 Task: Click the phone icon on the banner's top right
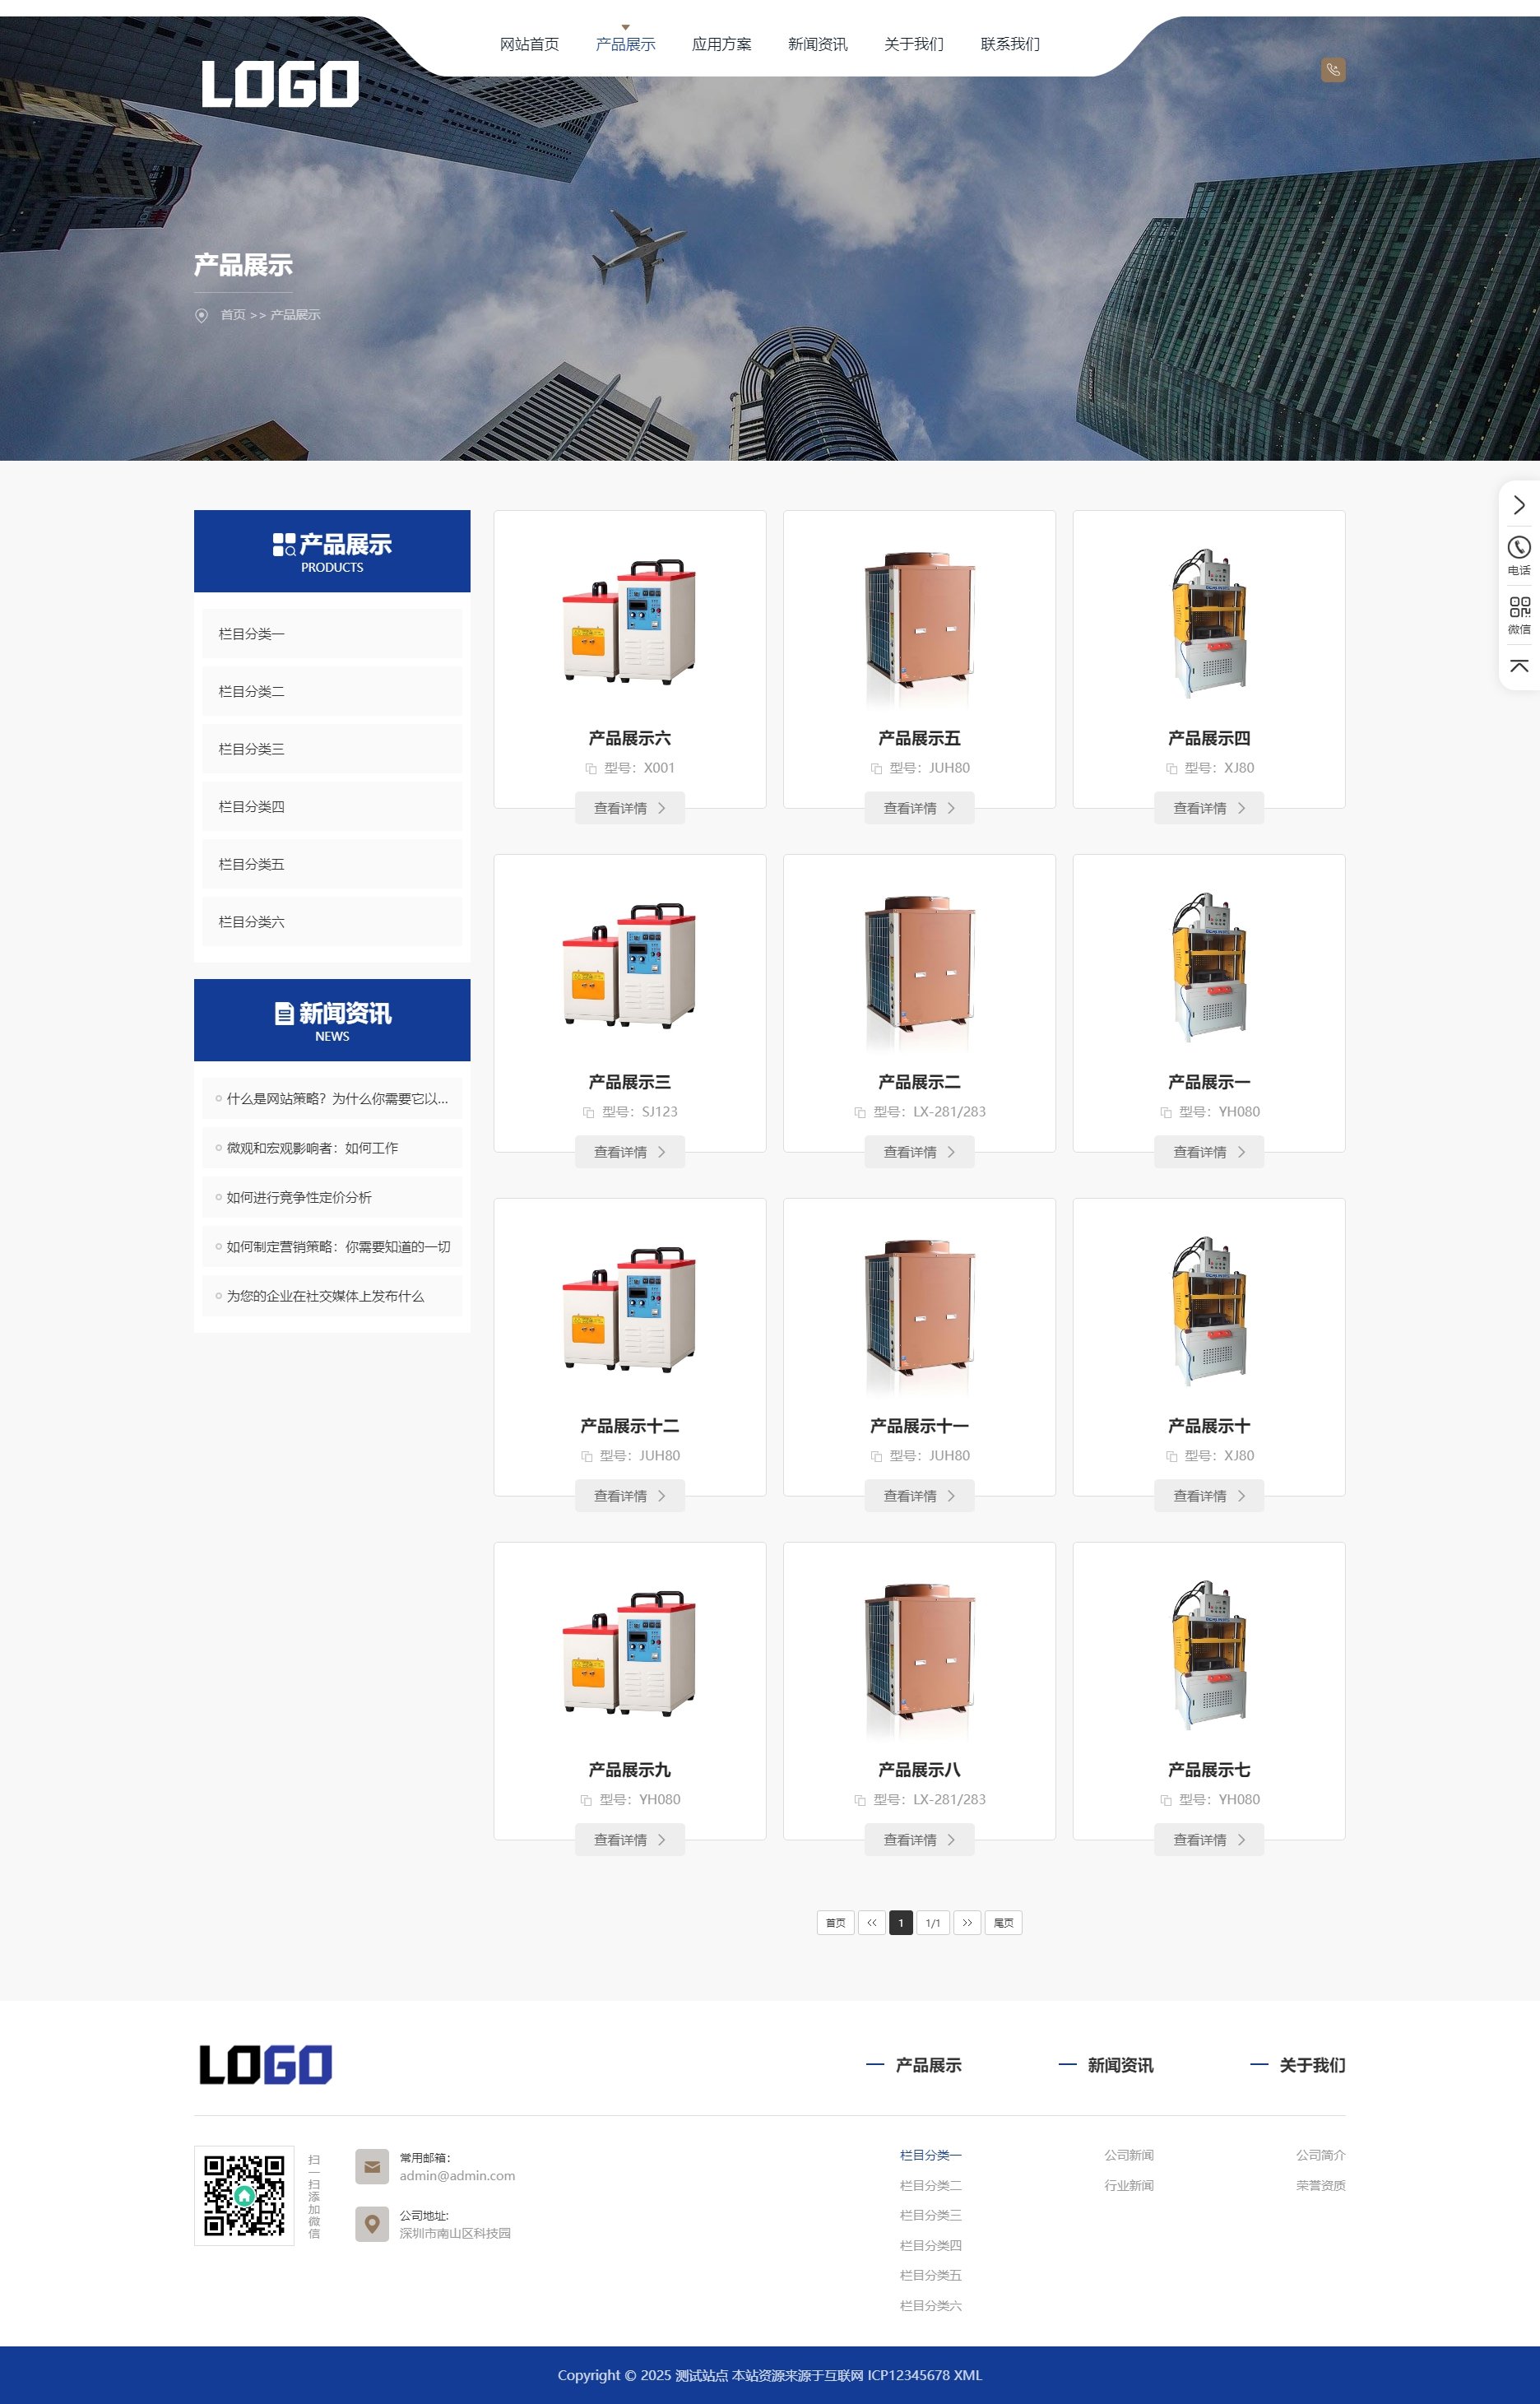click(1333, 70)
